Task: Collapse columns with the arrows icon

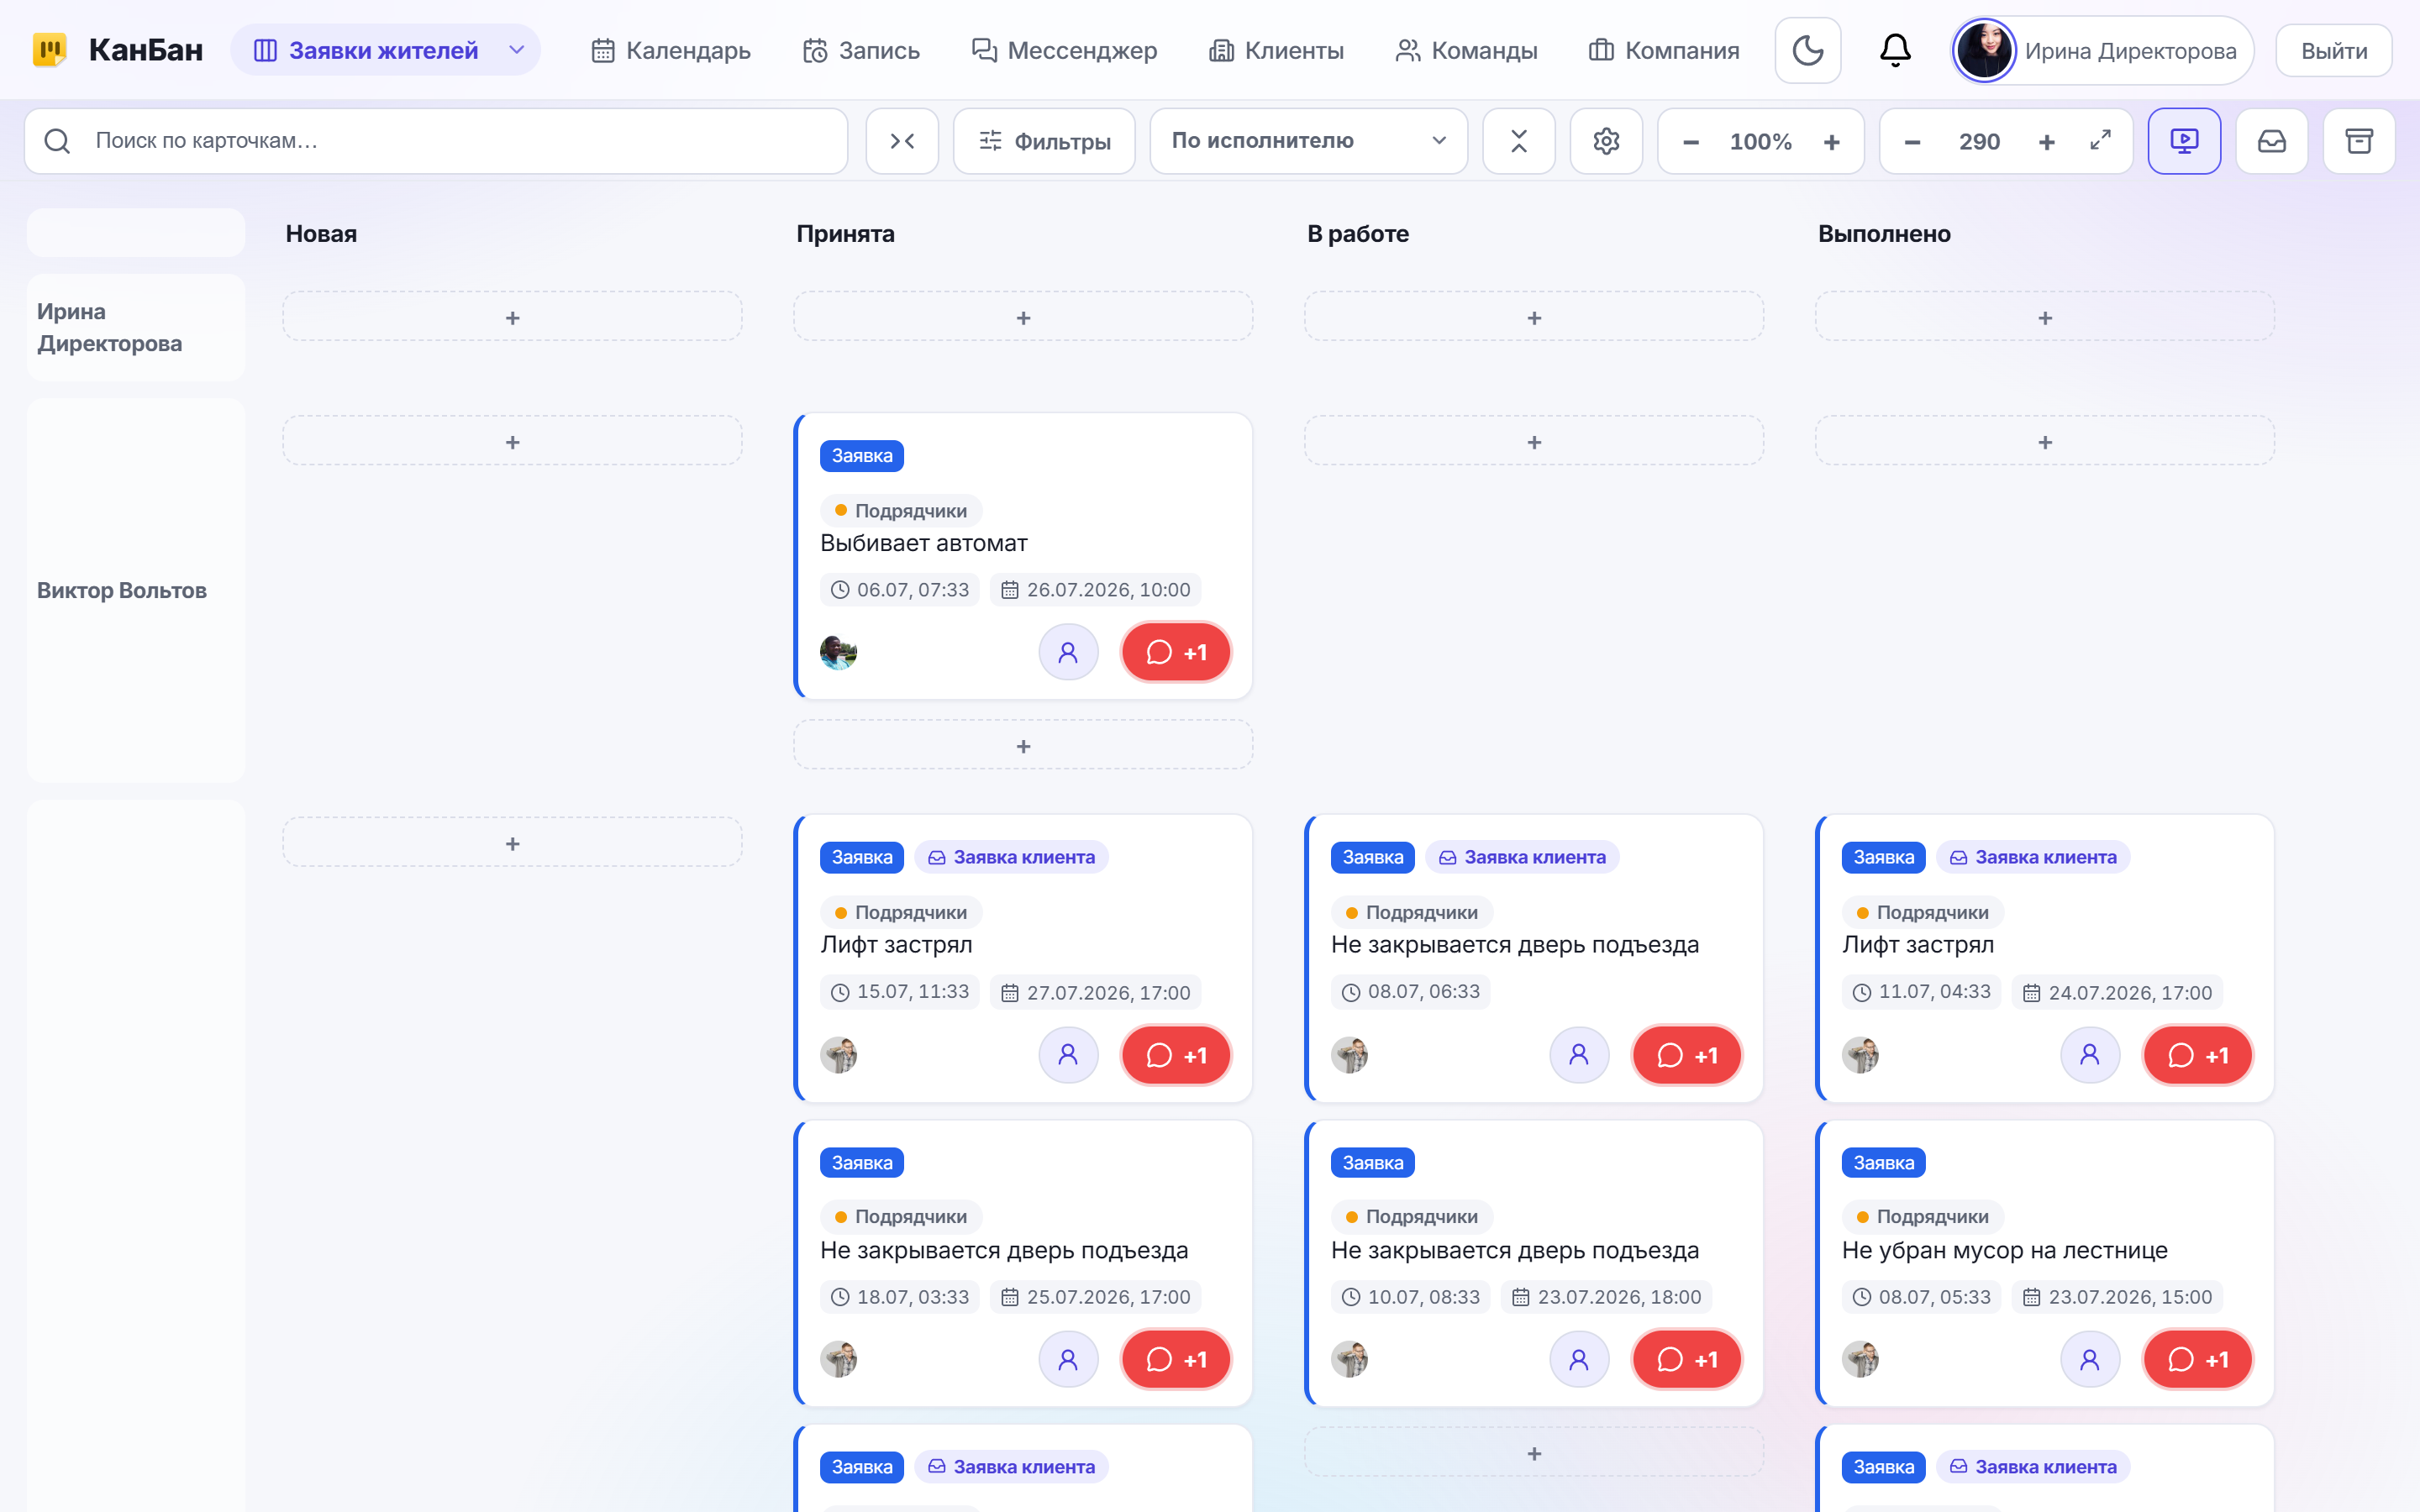Action: click(x=902, y=141)
